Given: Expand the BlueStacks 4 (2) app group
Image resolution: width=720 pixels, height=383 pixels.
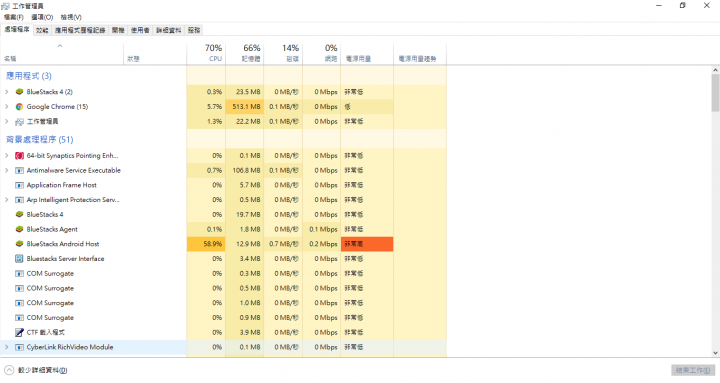Looking at the screenshot, I should (6, 92).
